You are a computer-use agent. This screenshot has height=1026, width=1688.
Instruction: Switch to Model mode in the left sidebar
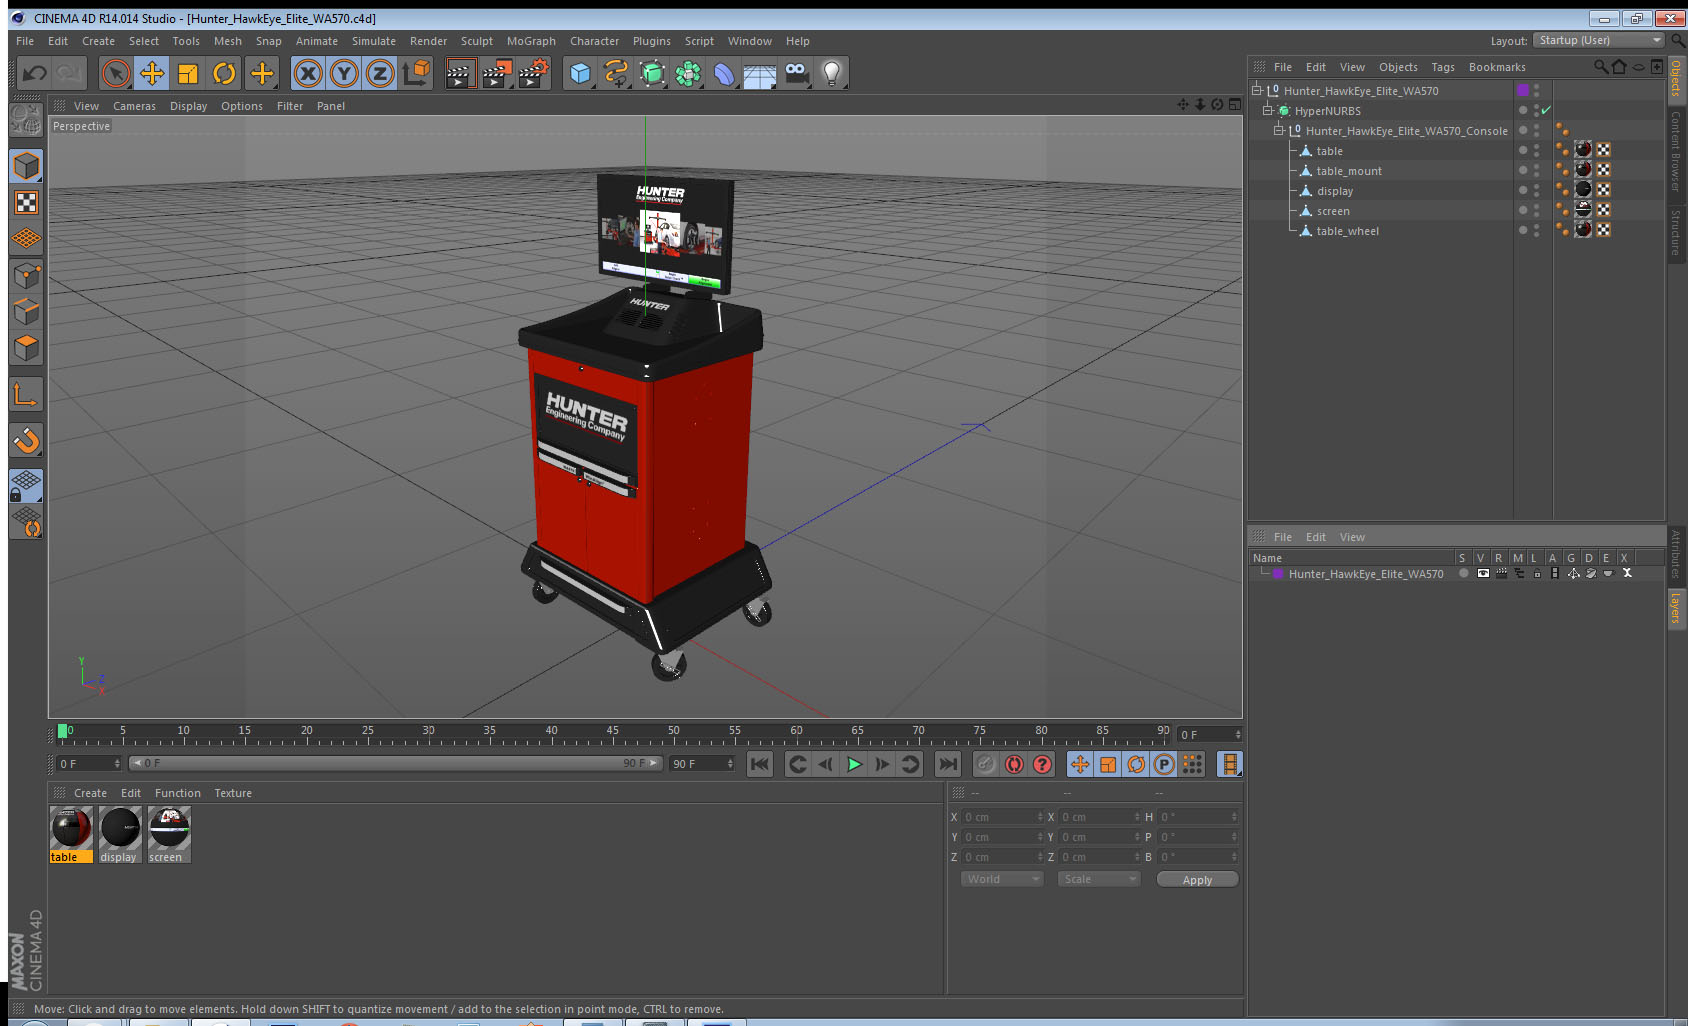pyautogui.click(x=26, y=167)
